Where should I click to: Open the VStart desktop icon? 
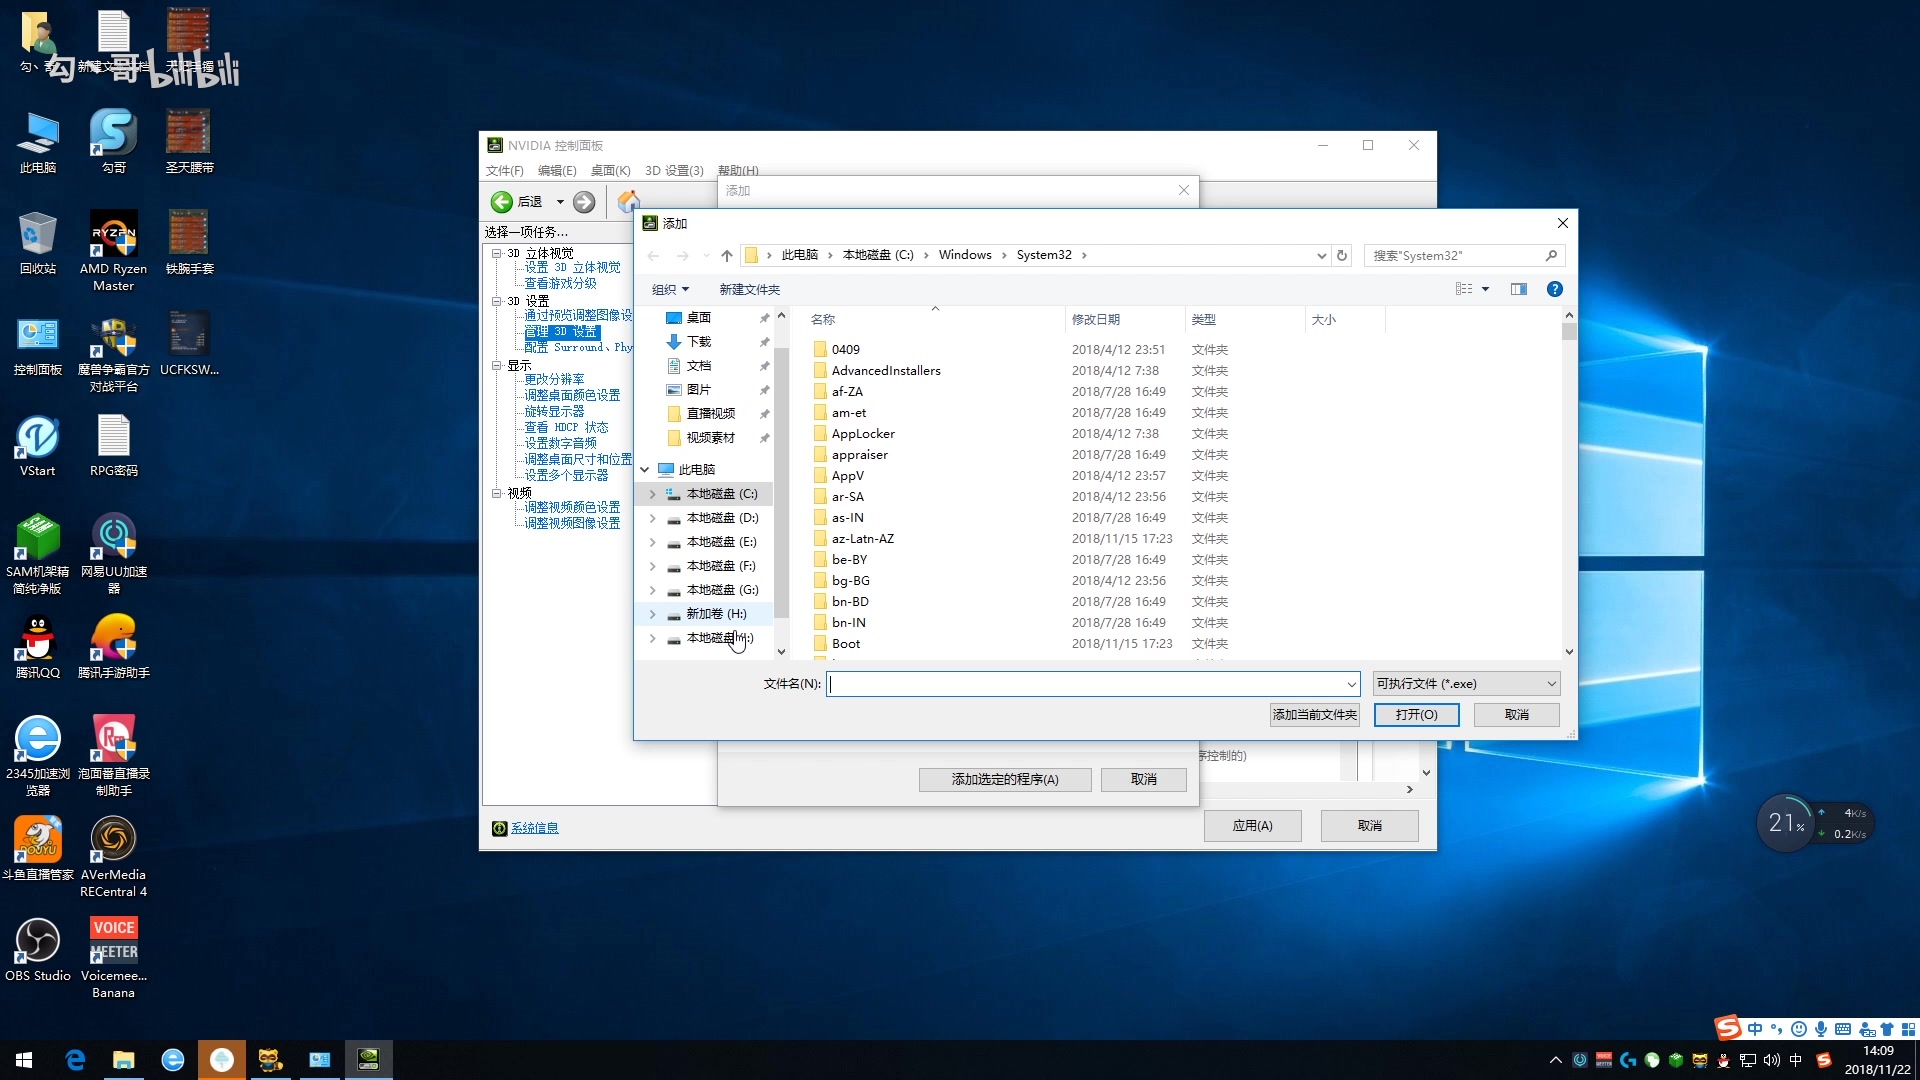(x=38, y=446)
